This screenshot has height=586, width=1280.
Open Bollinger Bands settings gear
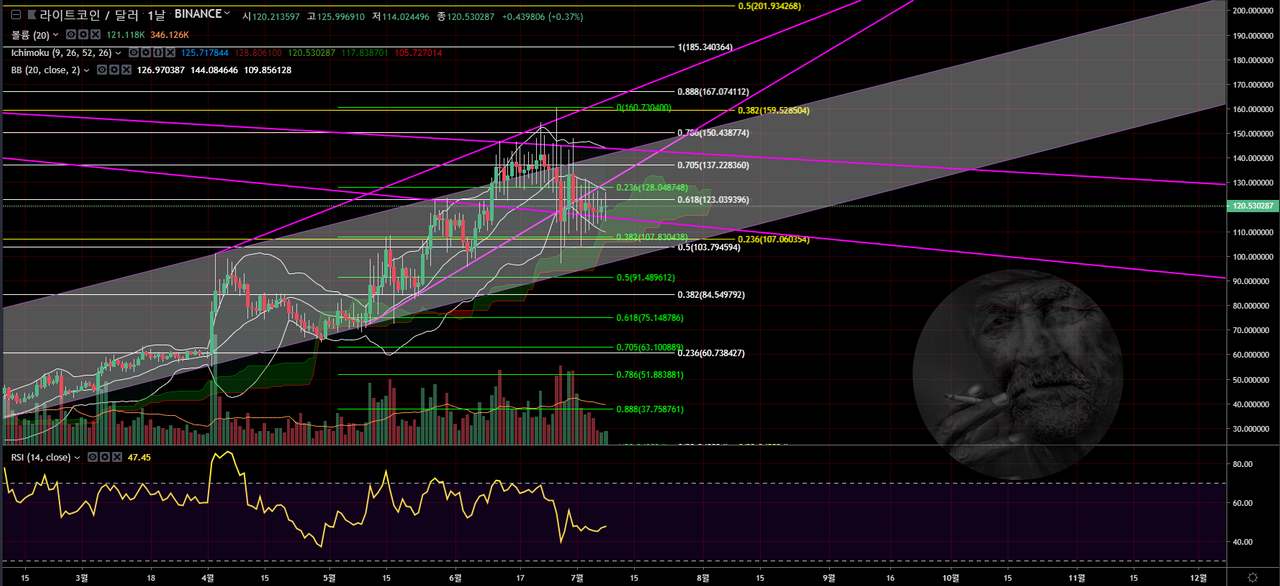pyautogui.click(x=114, y=70)
